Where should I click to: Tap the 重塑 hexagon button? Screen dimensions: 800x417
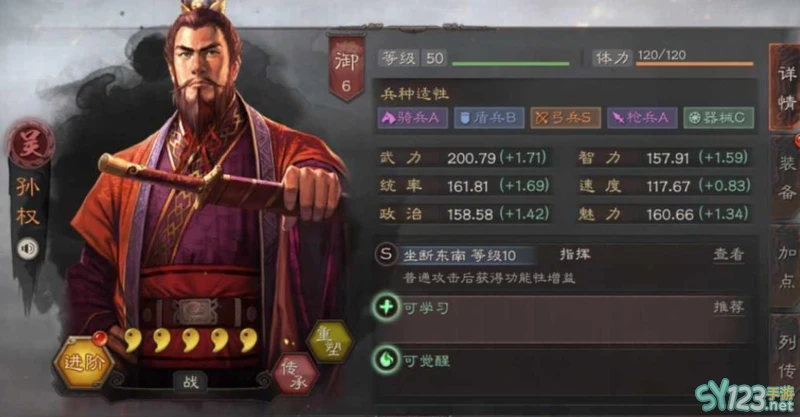click(x=330, y=342)
